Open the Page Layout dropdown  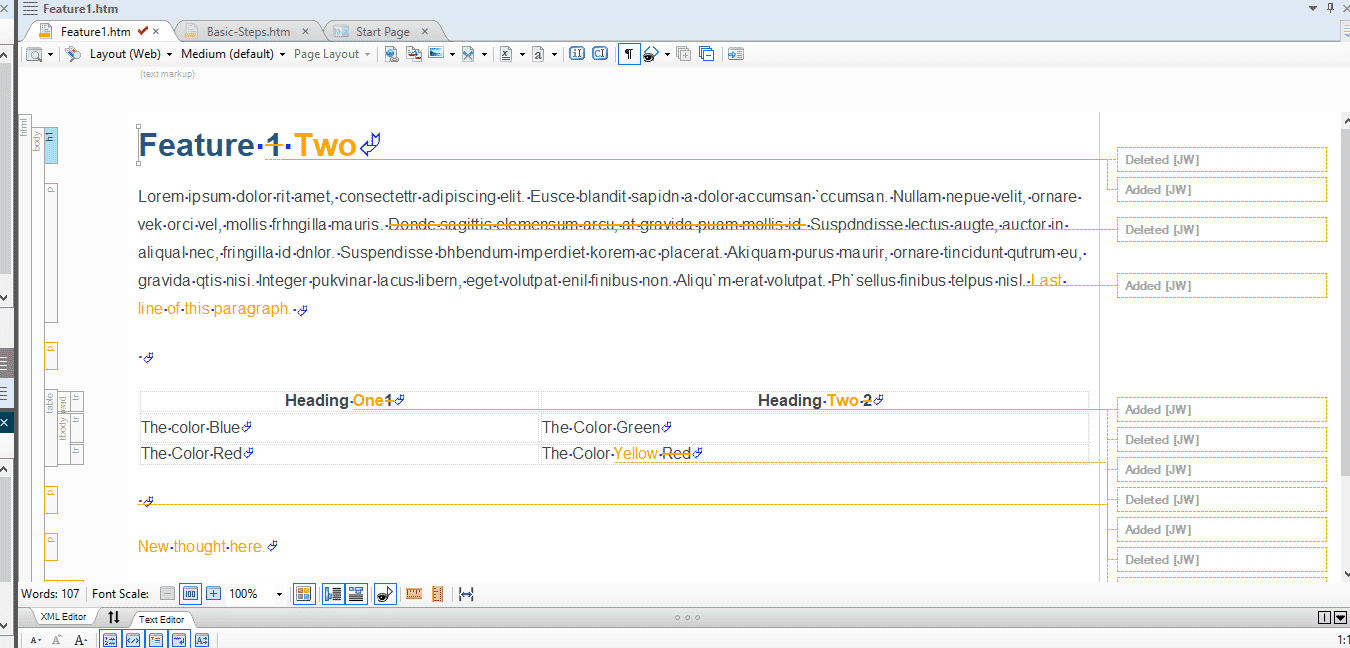[332, 54]
